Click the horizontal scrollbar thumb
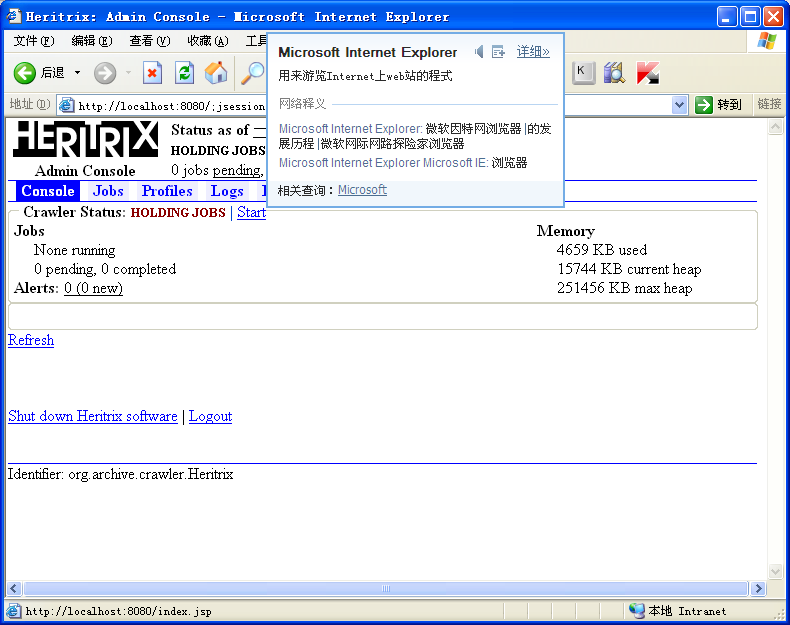The height and width of the screenshot is (625, 790). coord(386,588)
